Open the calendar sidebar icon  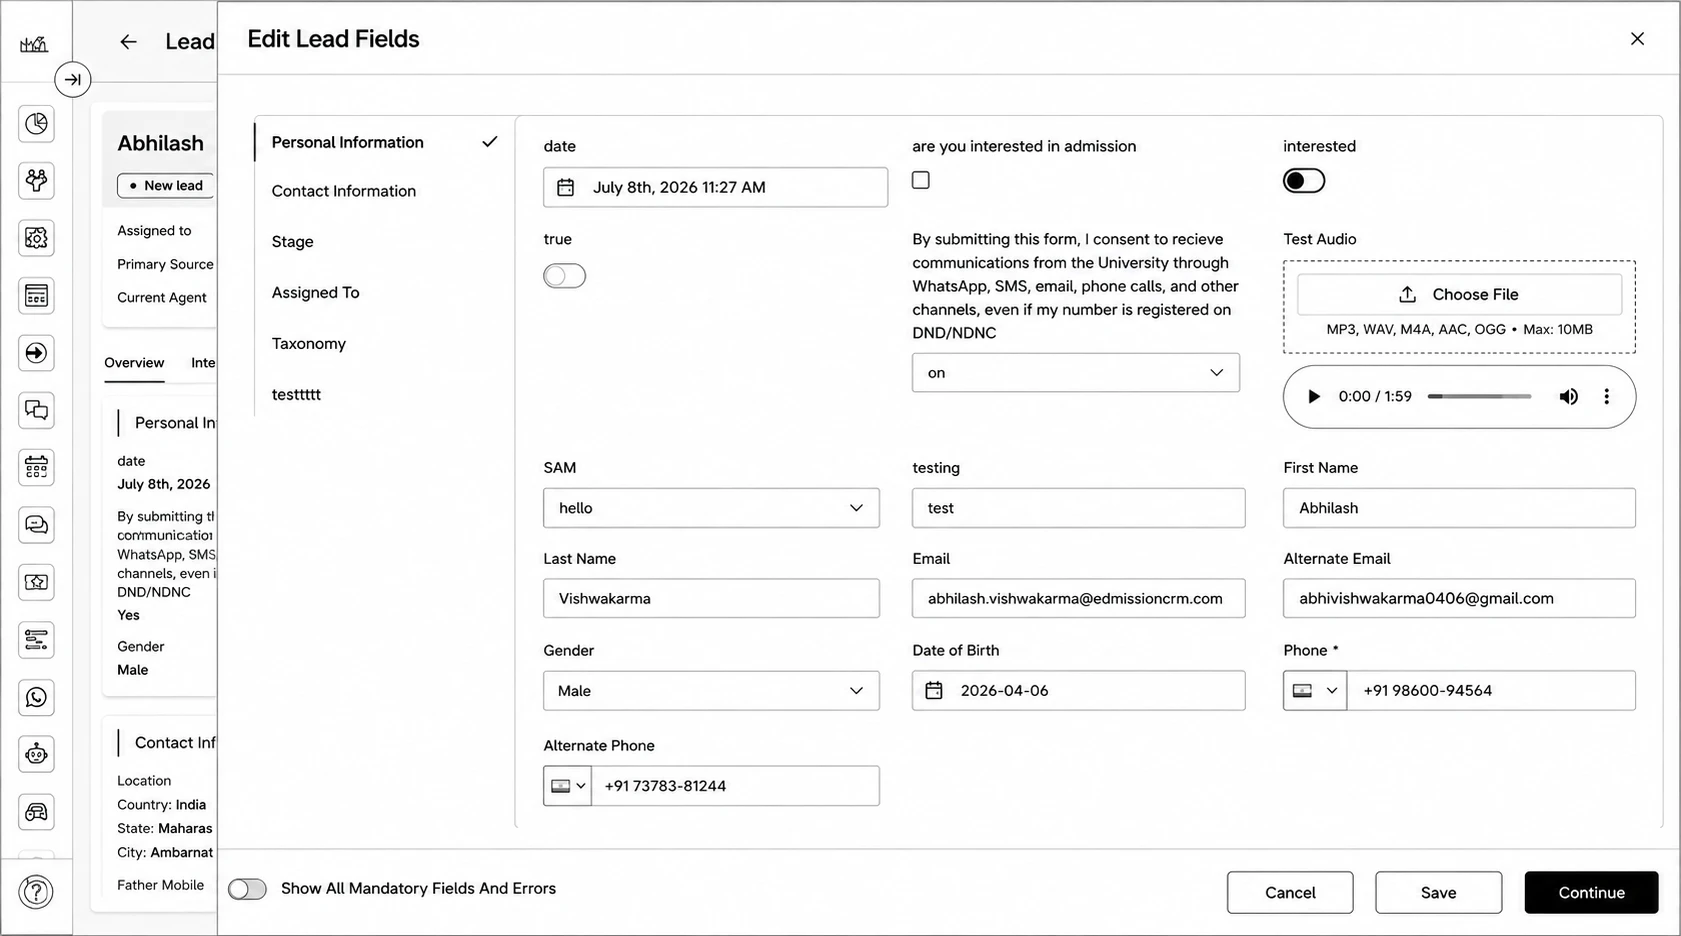tap(36, 467)
